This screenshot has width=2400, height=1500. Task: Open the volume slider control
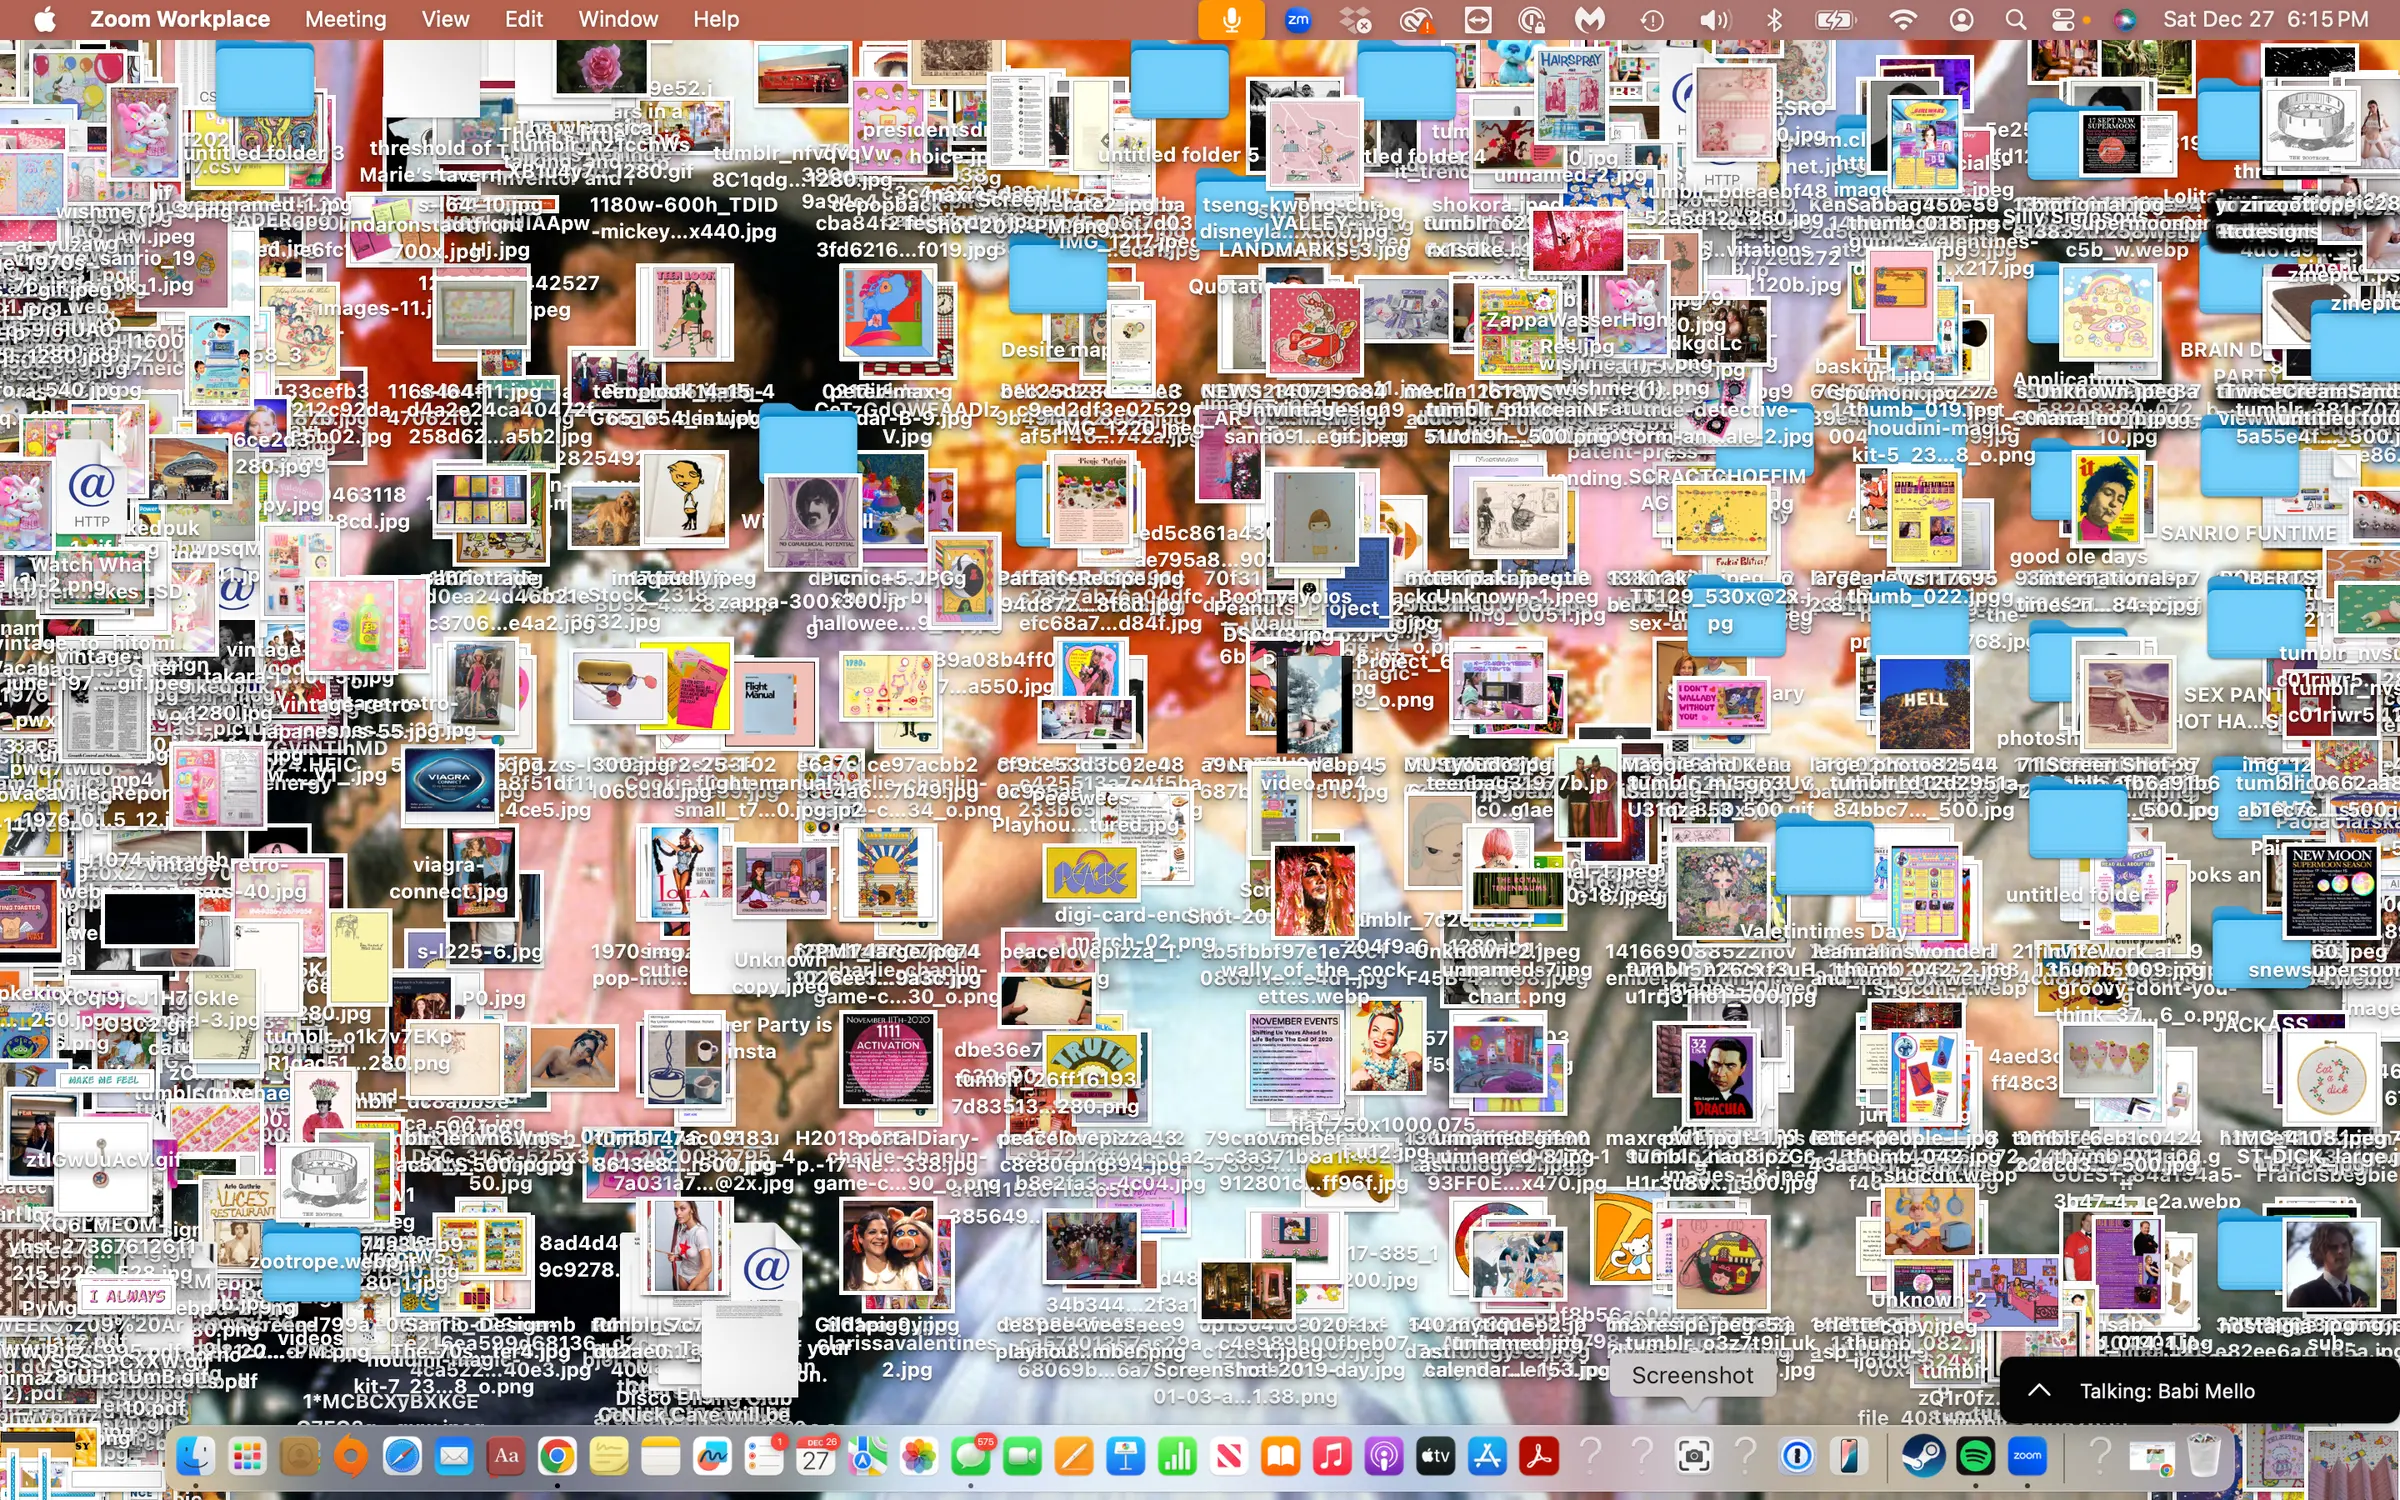1714,19
